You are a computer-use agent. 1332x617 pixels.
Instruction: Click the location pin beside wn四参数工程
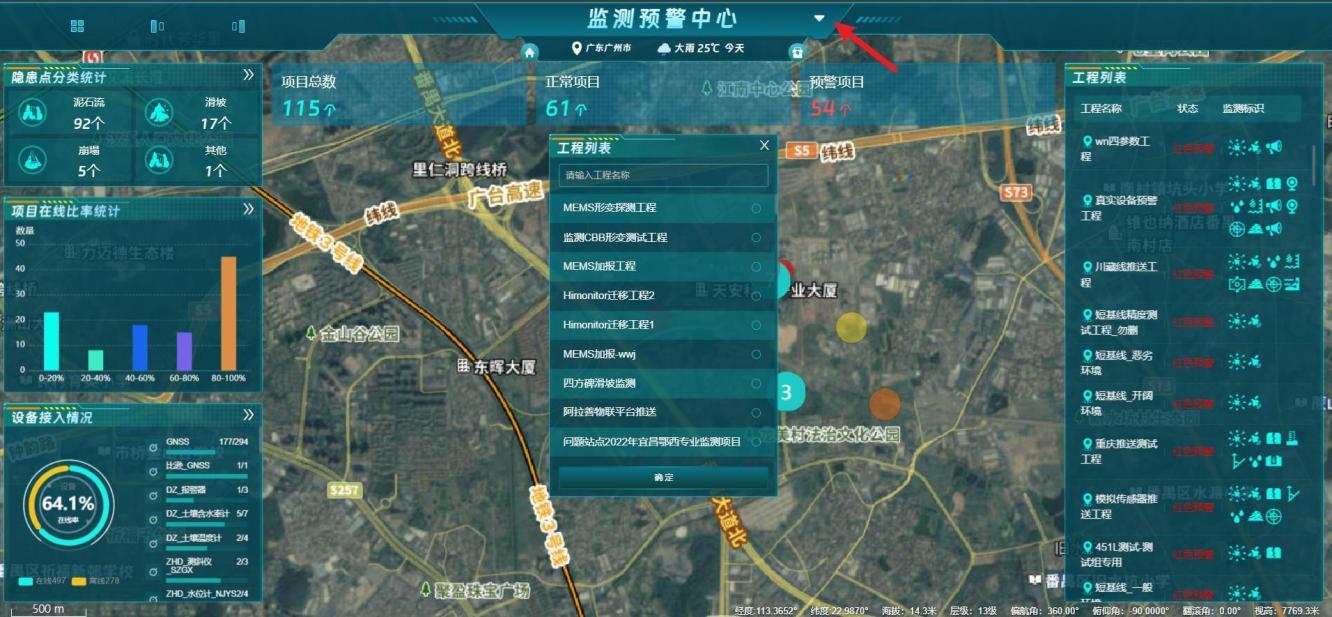[x=1087, y=143]
